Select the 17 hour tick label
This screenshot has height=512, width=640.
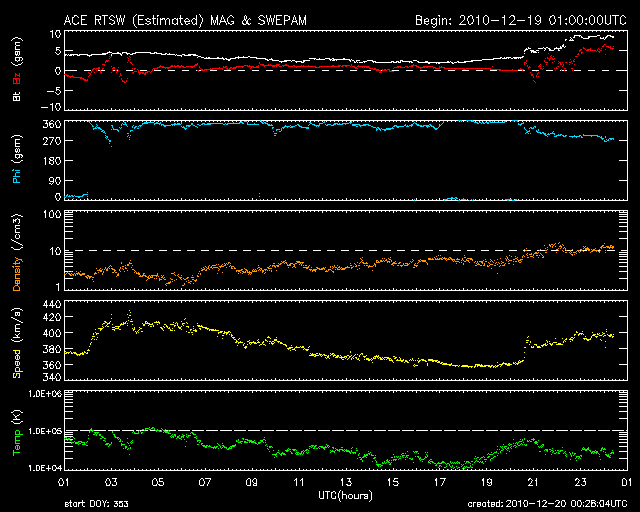click(440, 482)
